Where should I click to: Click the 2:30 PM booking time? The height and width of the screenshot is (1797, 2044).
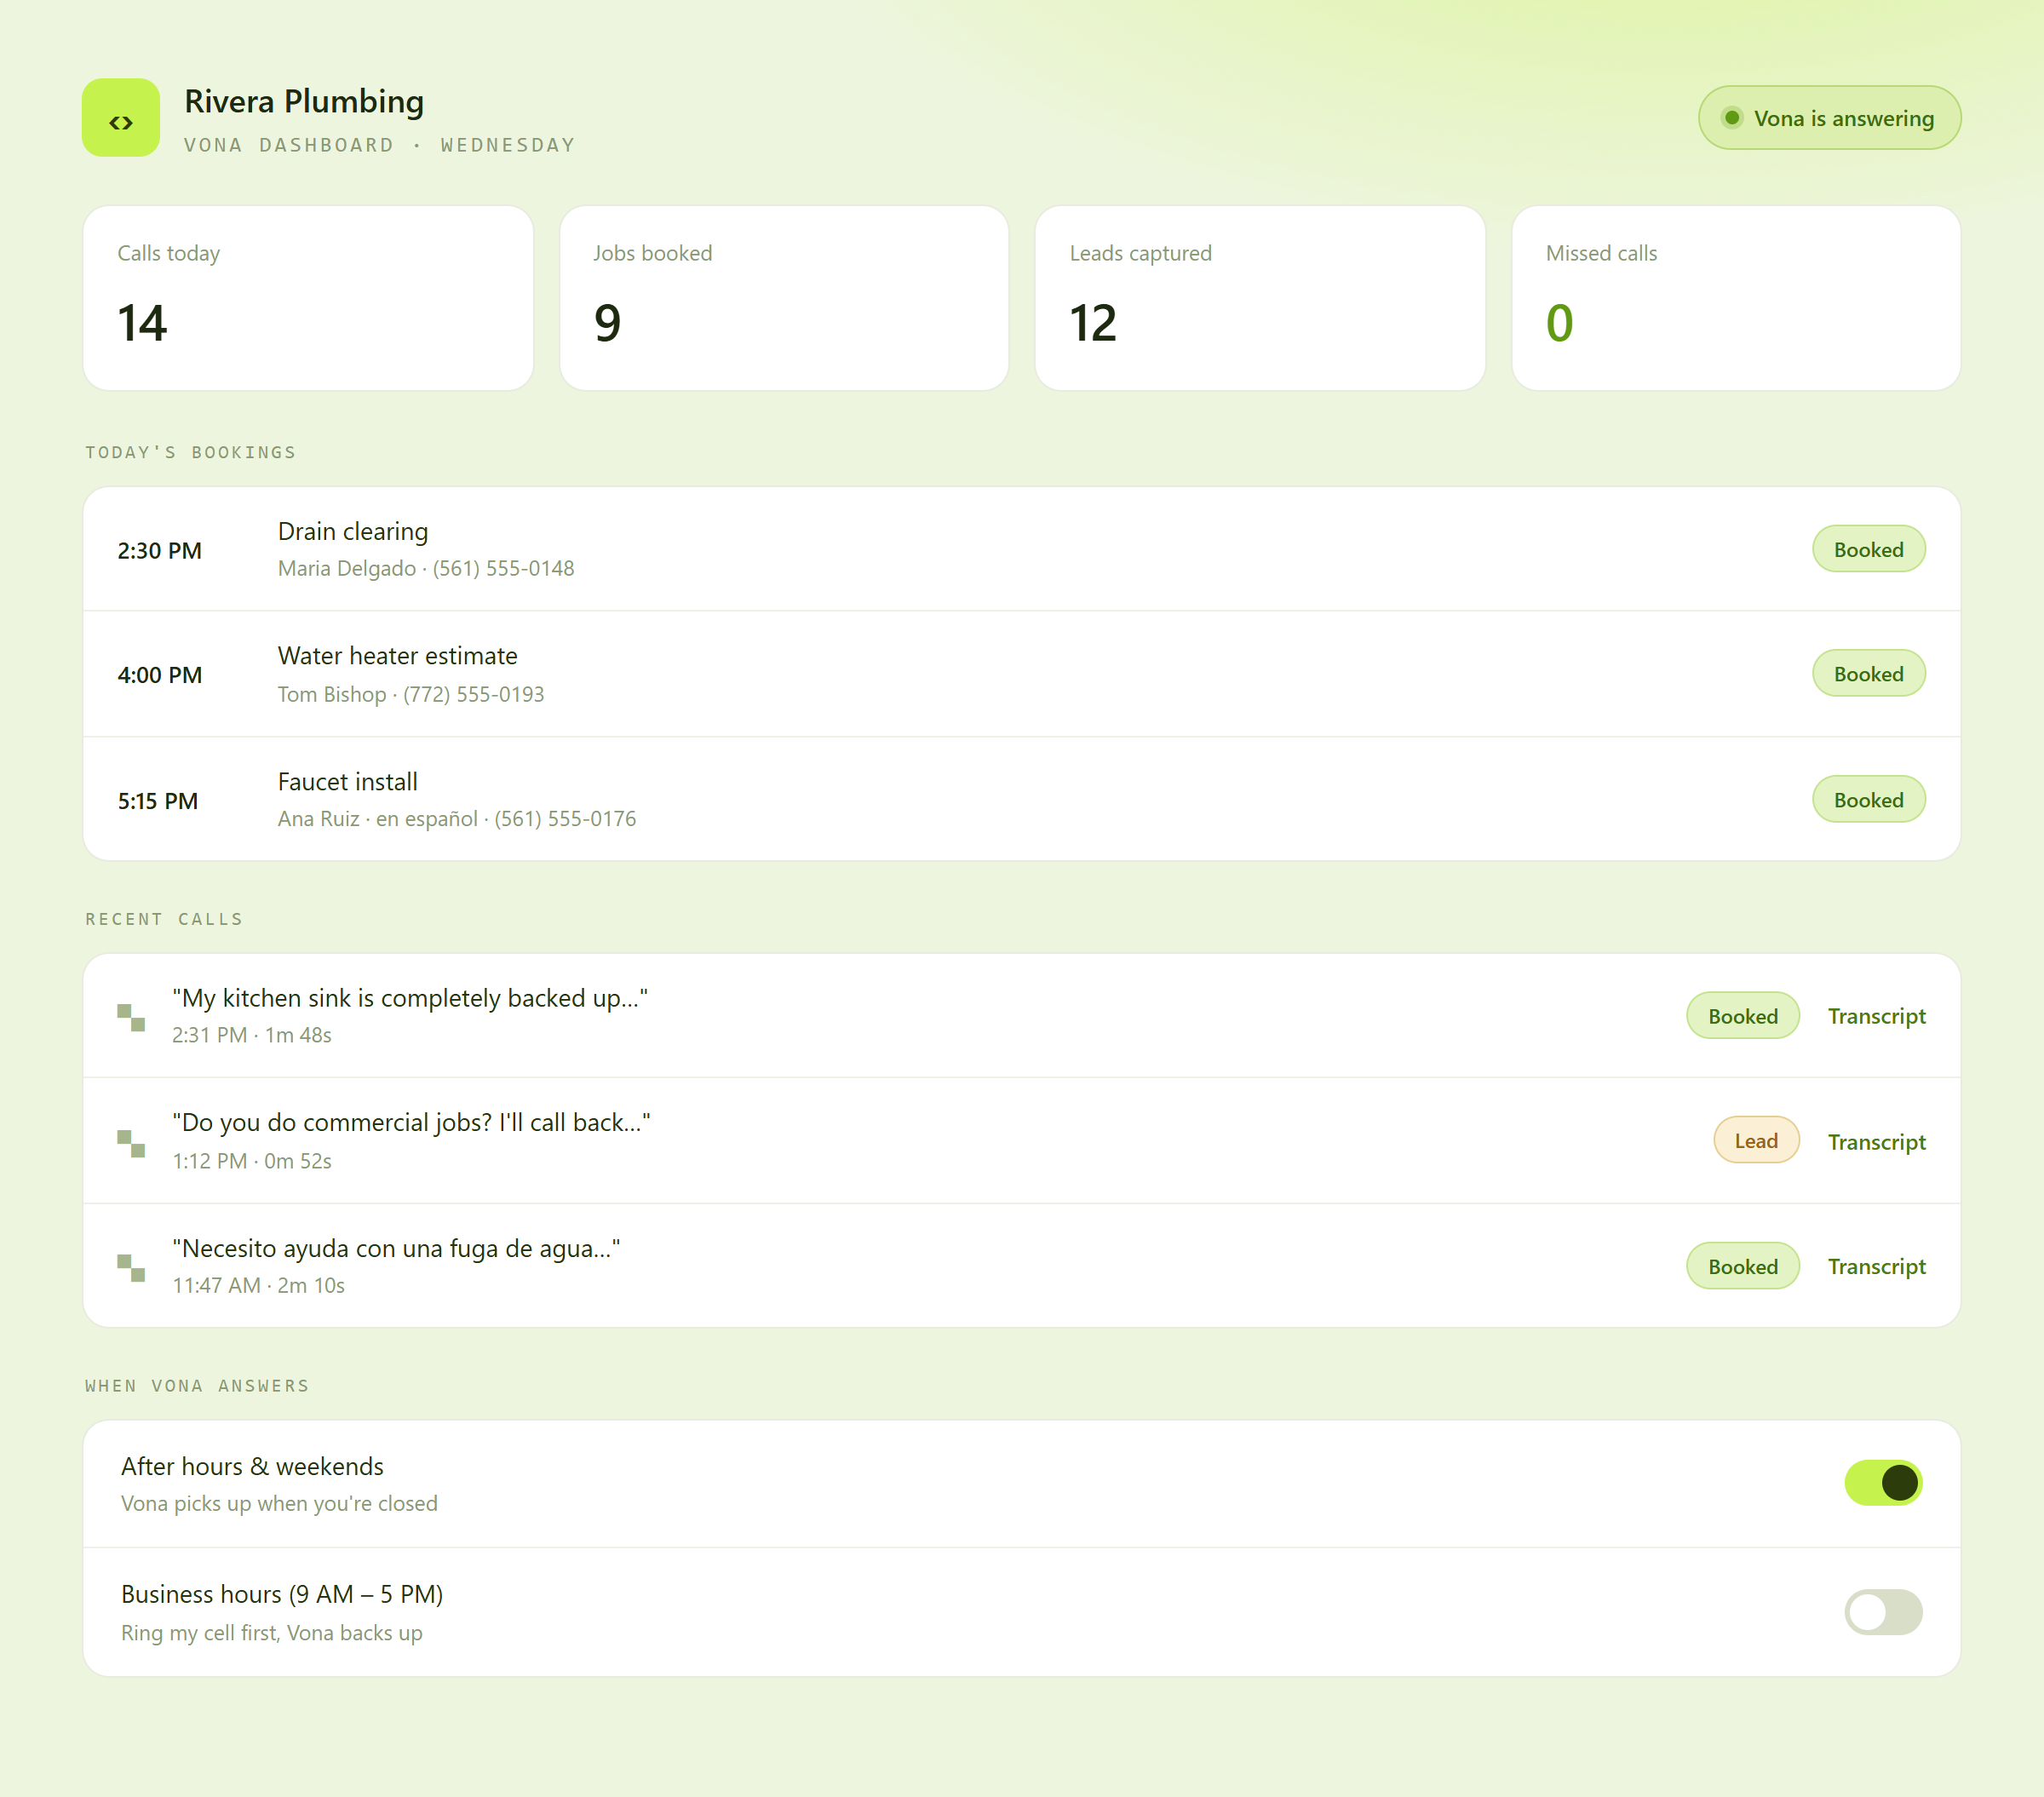(x=160, y=551)
